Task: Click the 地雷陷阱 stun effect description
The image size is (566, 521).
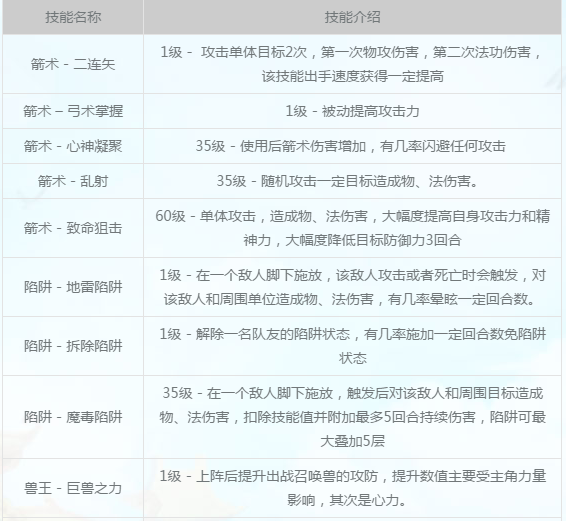Action: (352, 287)
